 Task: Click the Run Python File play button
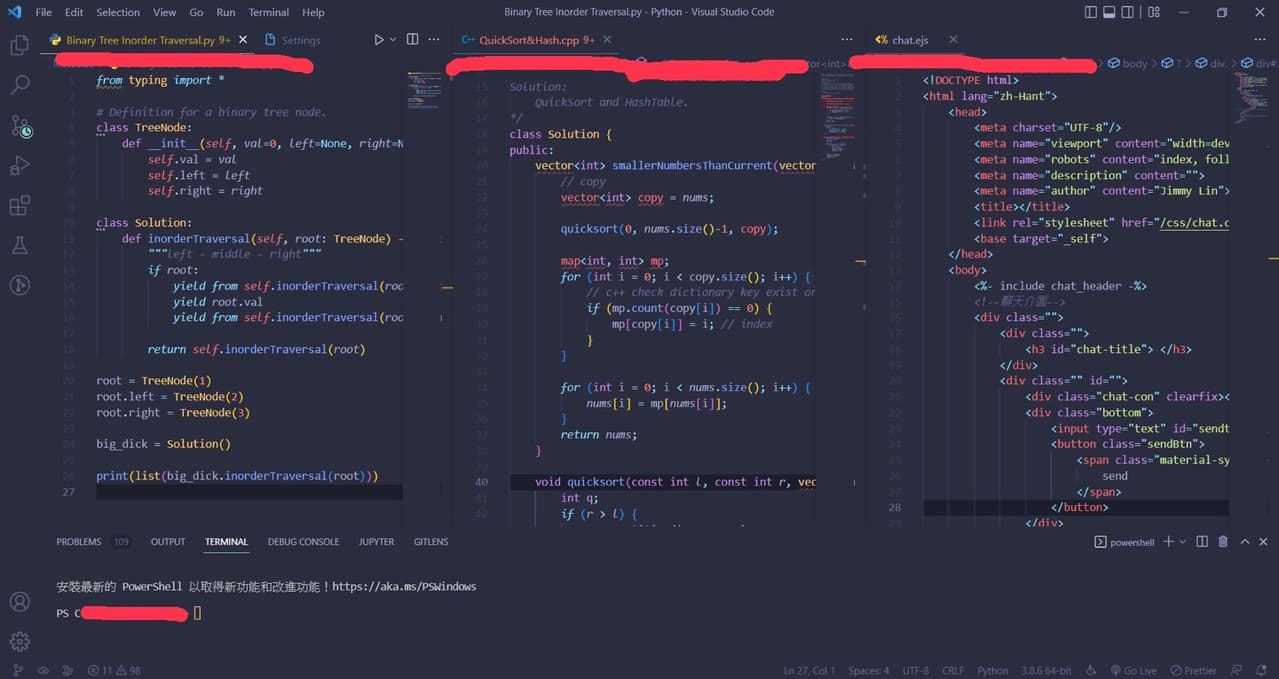378,40
